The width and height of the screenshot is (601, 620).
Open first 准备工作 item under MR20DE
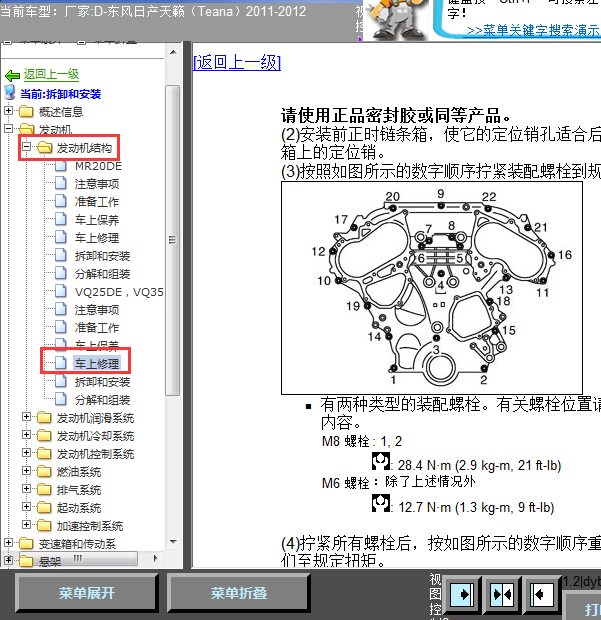coord(97,202)
